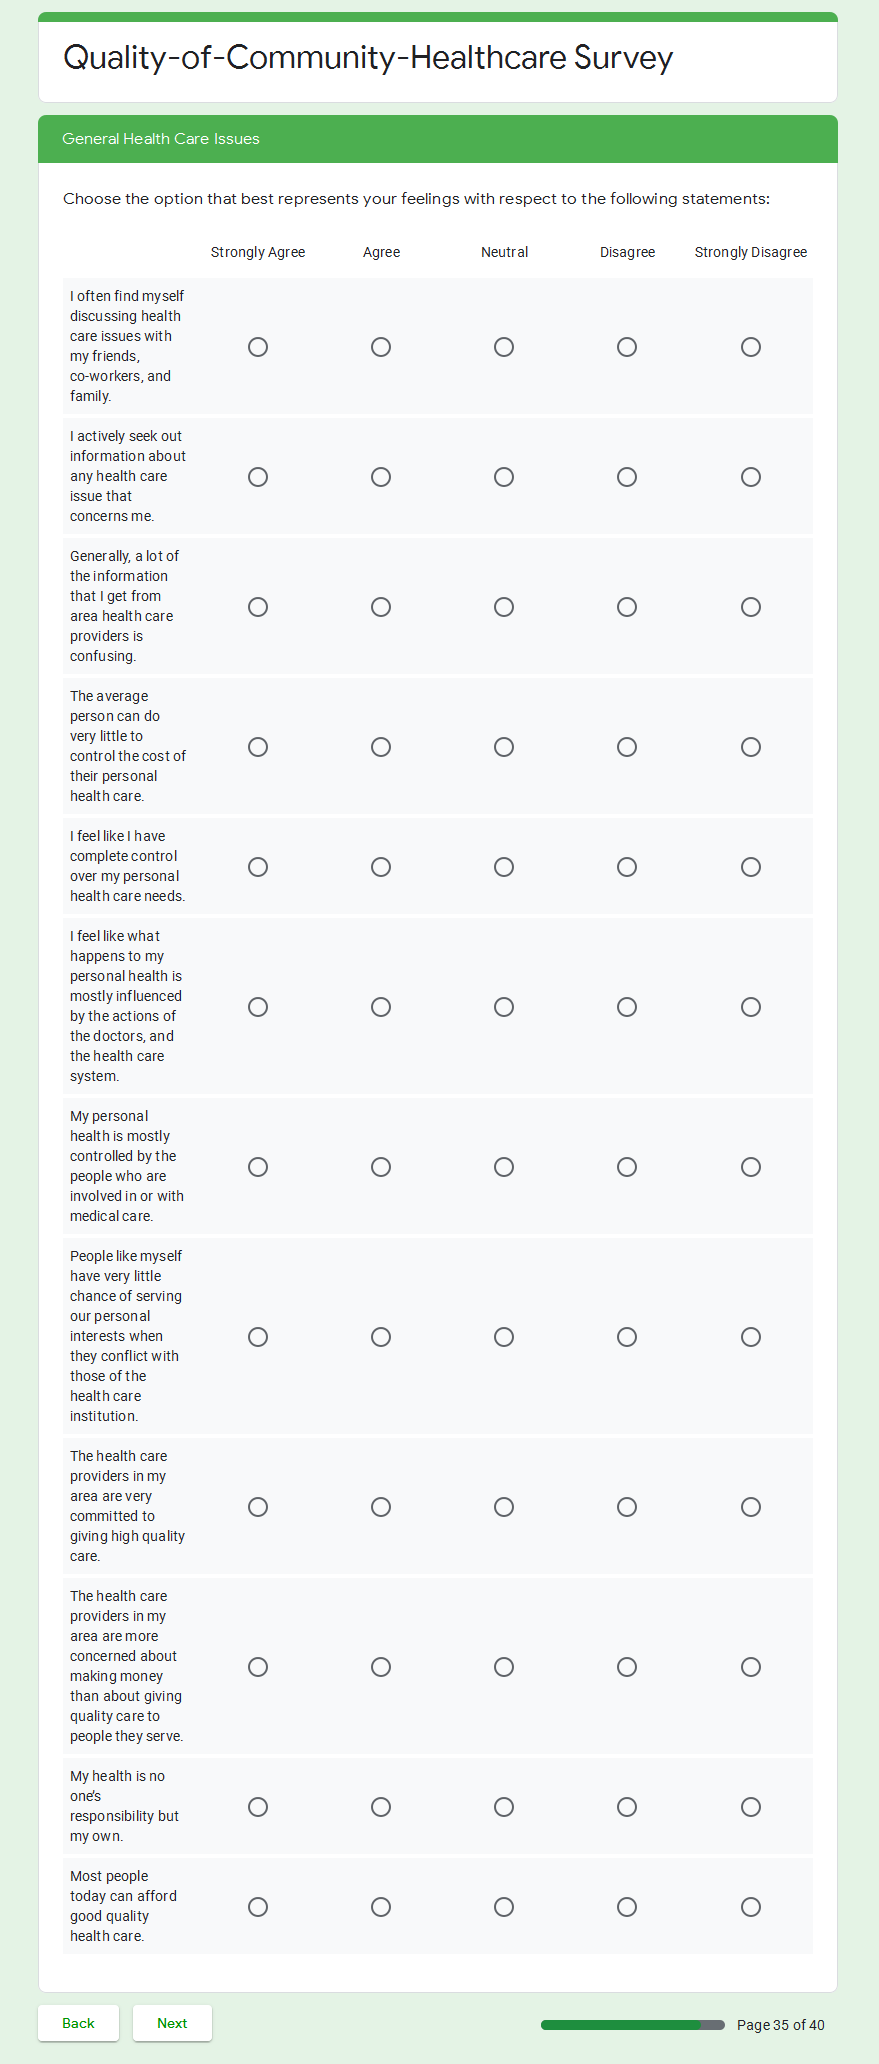The image size is (879, 2064).
Task: Pick Disagree for controlling health care cost
Action: click(627, 747)
